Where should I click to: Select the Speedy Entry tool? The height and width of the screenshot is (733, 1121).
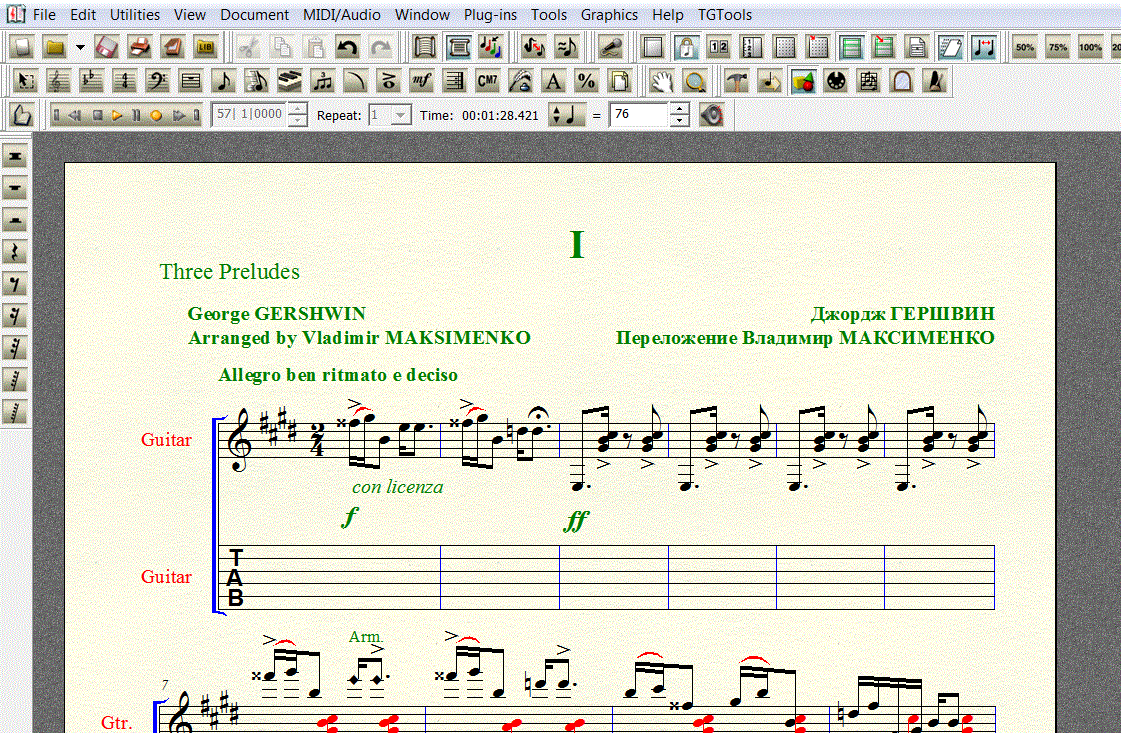pyautogui.click(x=256, y=81)
